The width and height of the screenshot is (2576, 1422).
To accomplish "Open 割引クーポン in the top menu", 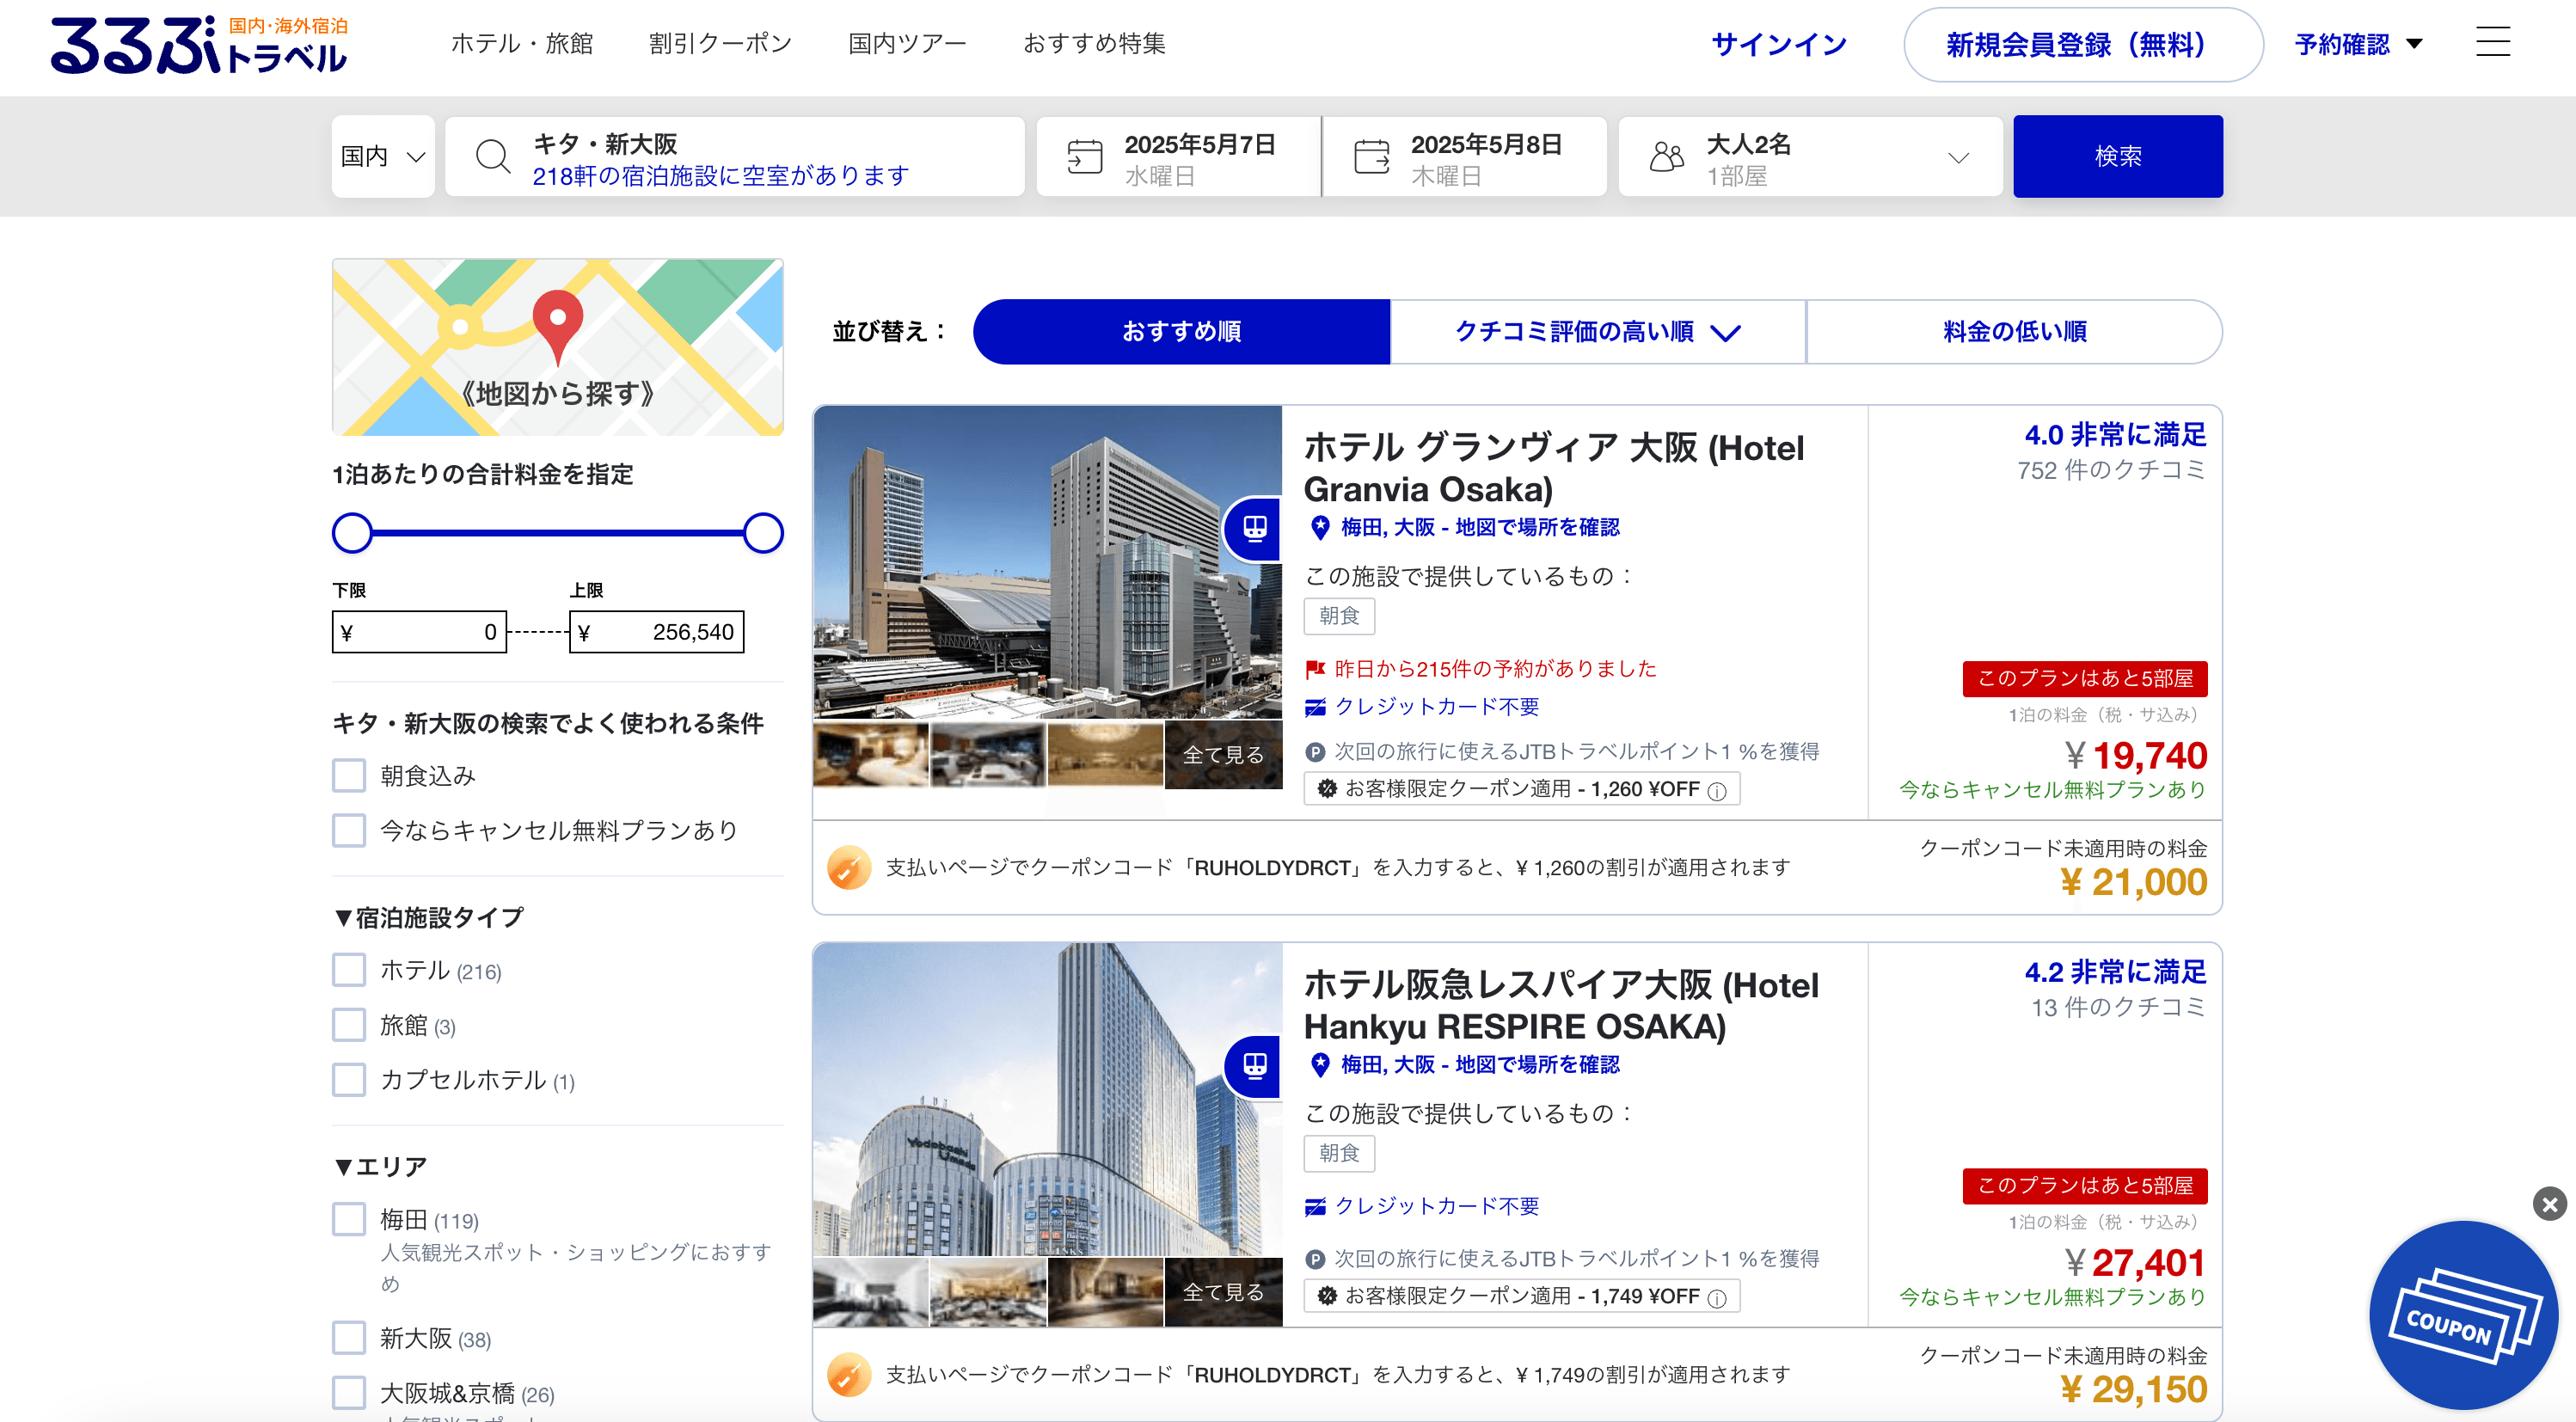I will (x=720, y=44).
